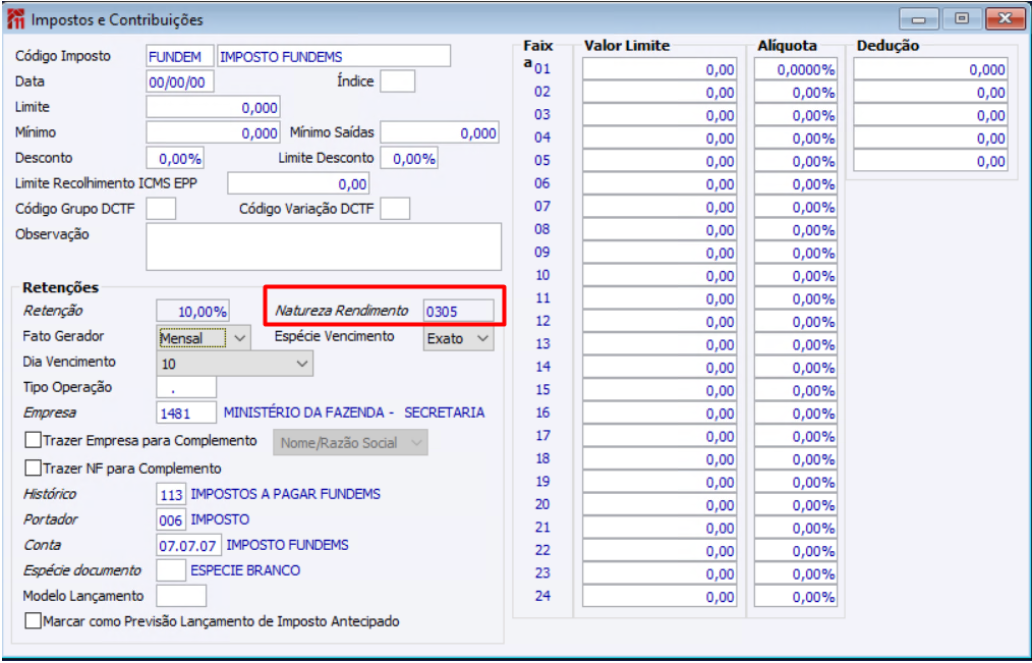Open the Fato Gerador dropdown
The width and height of the screenshot is (1032, 663).
240,338
